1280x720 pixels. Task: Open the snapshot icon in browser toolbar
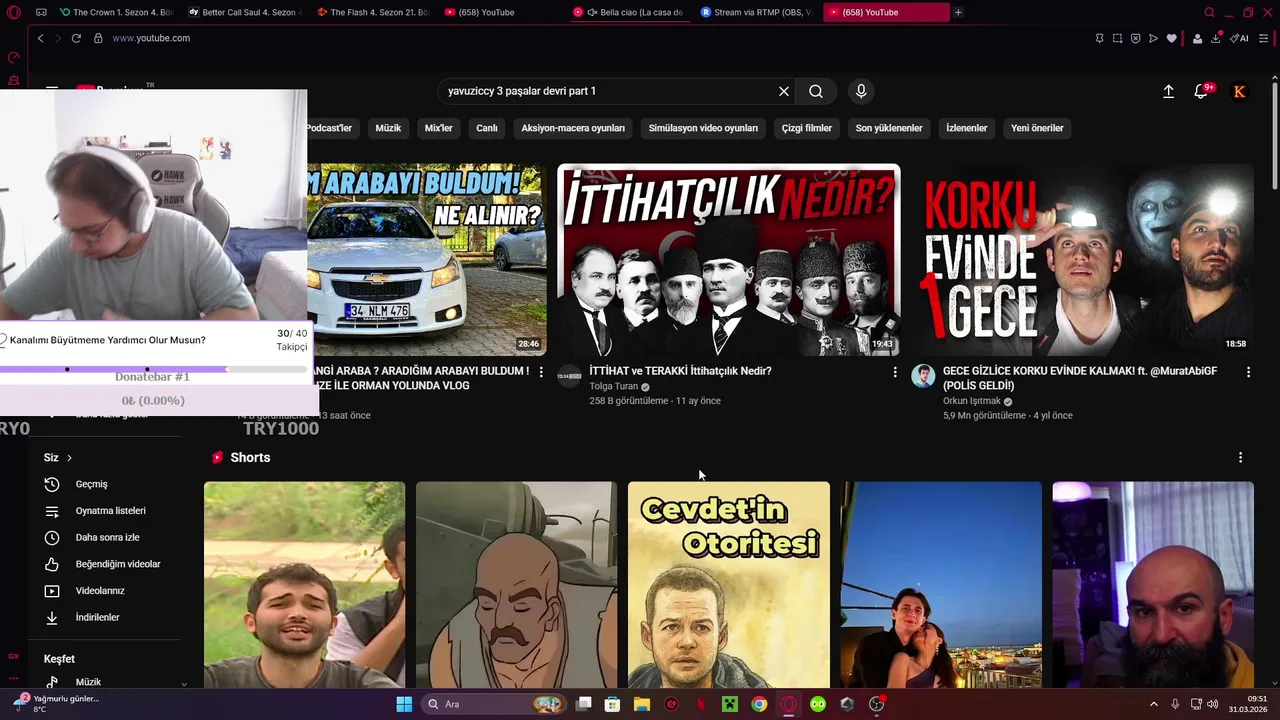click(1117, 38)
